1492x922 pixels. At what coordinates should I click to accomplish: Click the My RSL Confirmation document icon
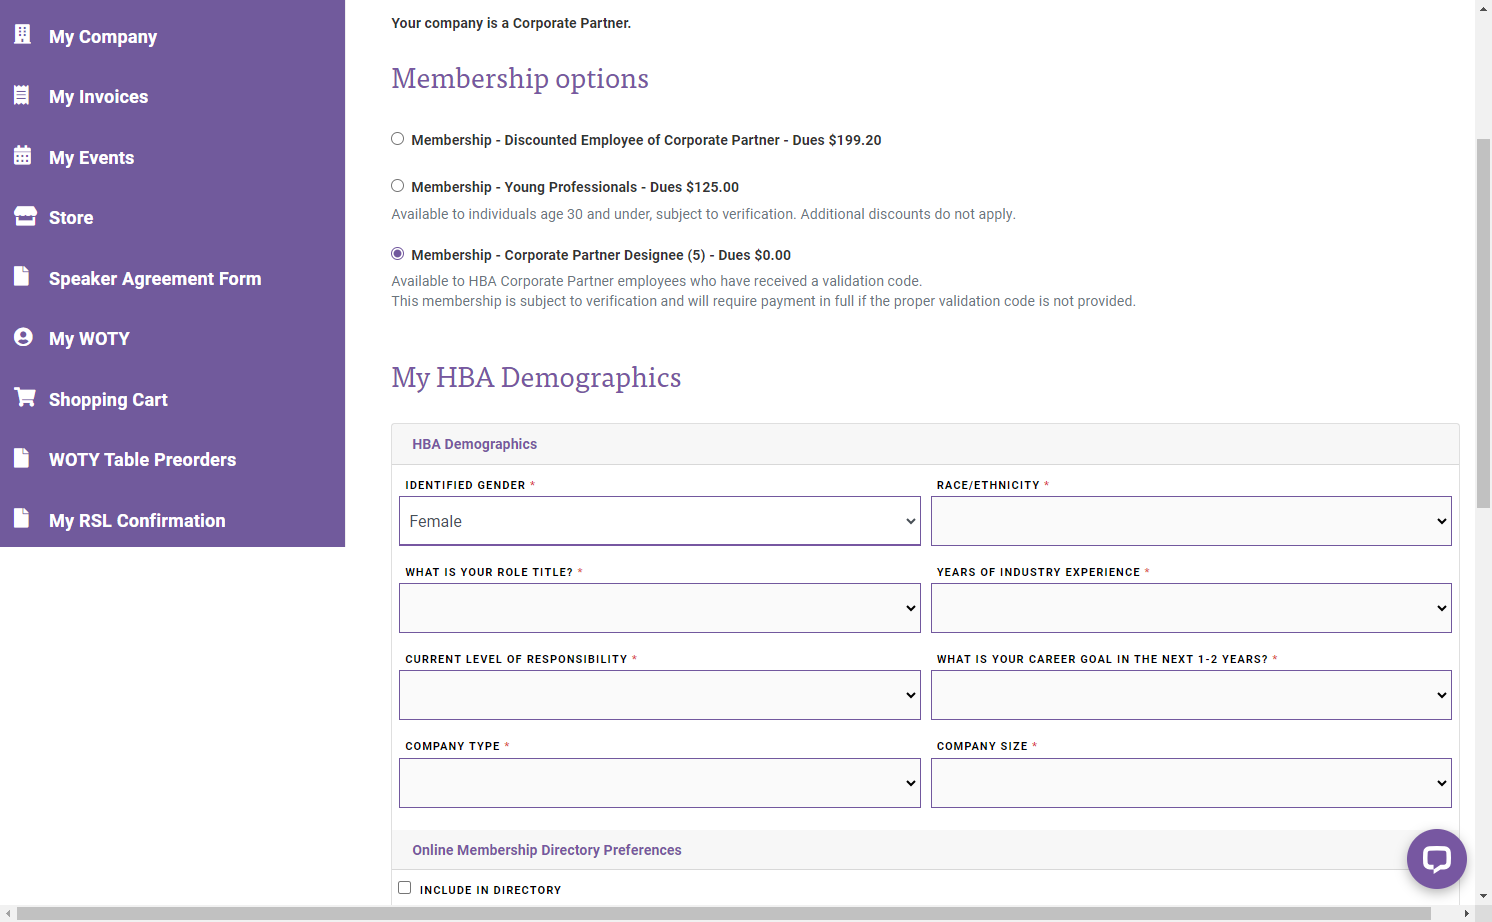click(x=22, y=518)
